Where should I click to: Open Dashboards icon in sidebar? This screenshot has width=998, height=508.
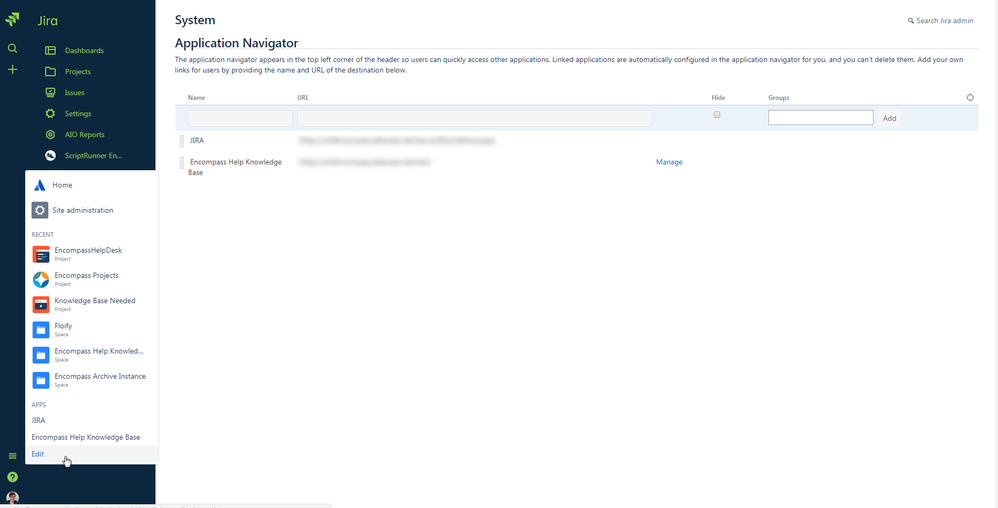pyautogui.click(x=50, y=50)
